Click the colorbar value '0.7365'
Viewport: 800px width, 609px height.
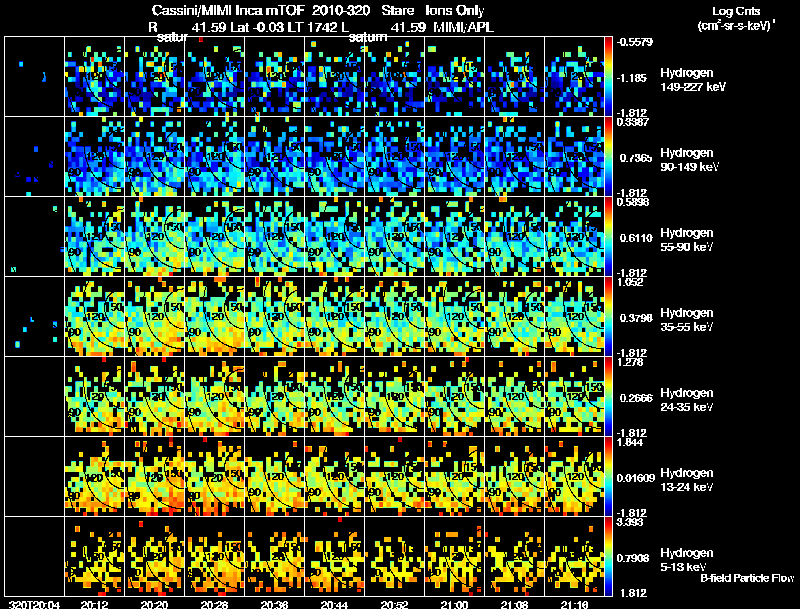636,158
